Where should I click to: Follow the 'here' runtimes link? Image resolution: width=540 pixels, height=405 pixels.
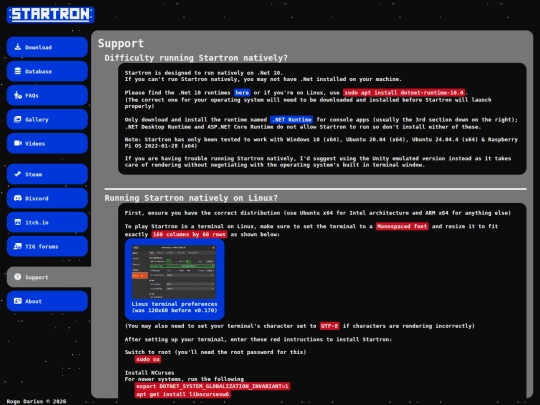click(242, 93)
